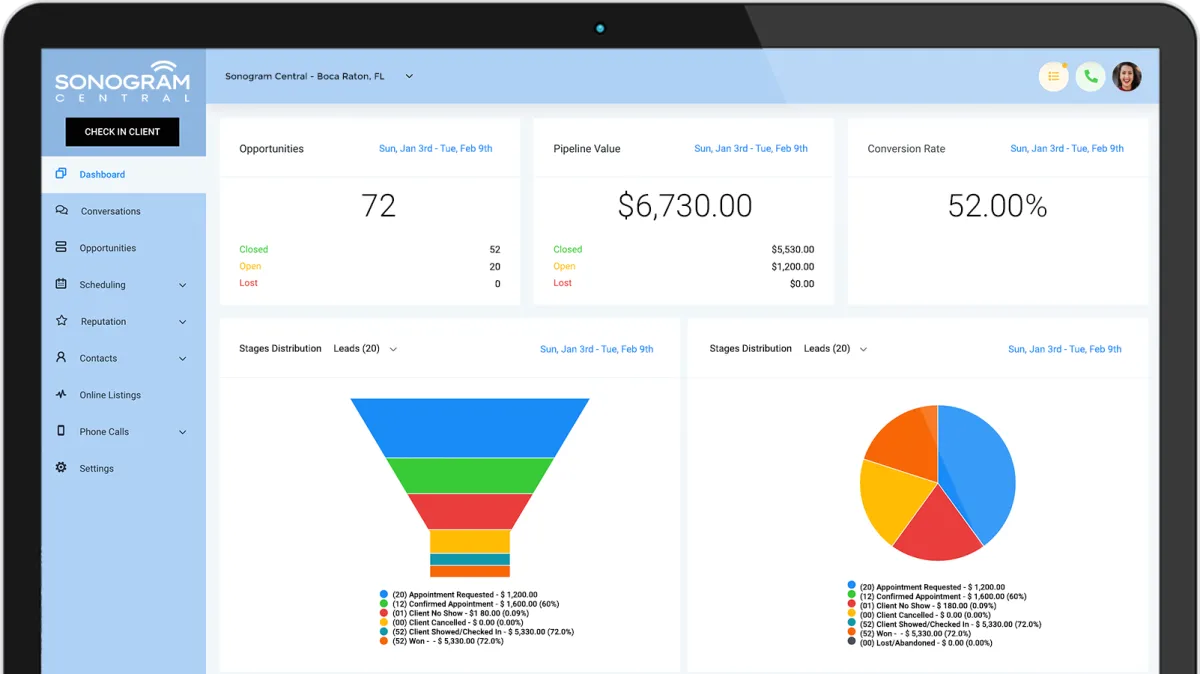Click the Reputation star icon

point(61,321)
